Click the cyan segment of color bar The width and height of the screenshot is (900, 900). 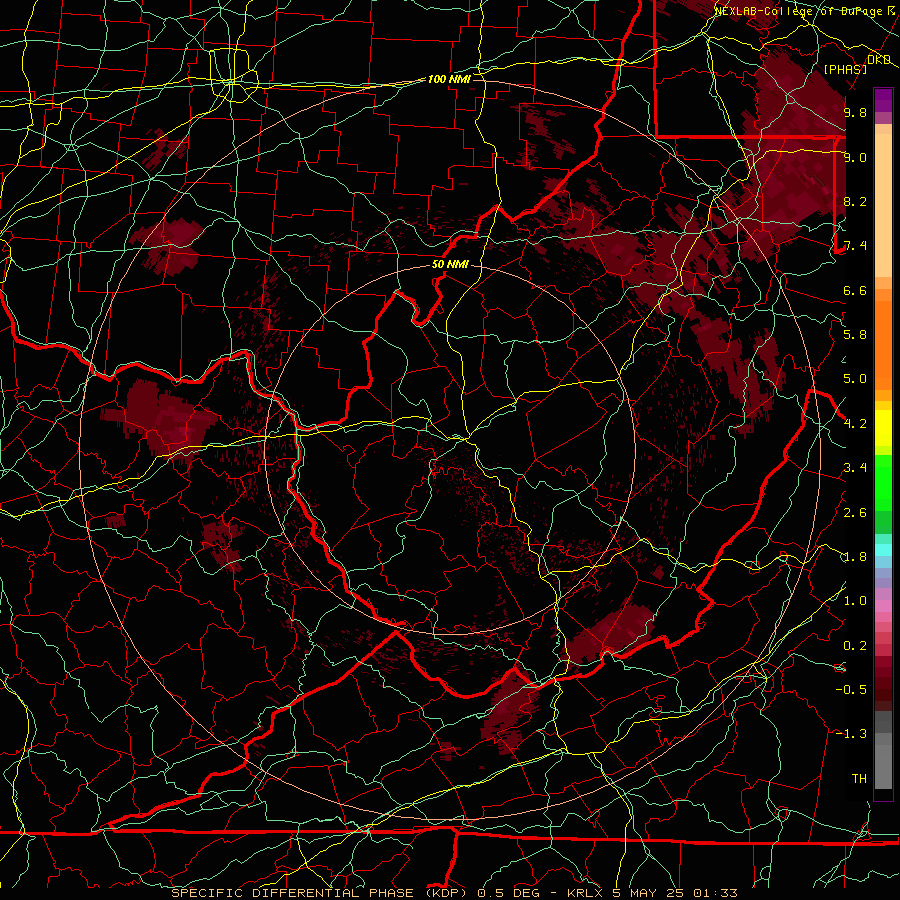pos(883,550)
